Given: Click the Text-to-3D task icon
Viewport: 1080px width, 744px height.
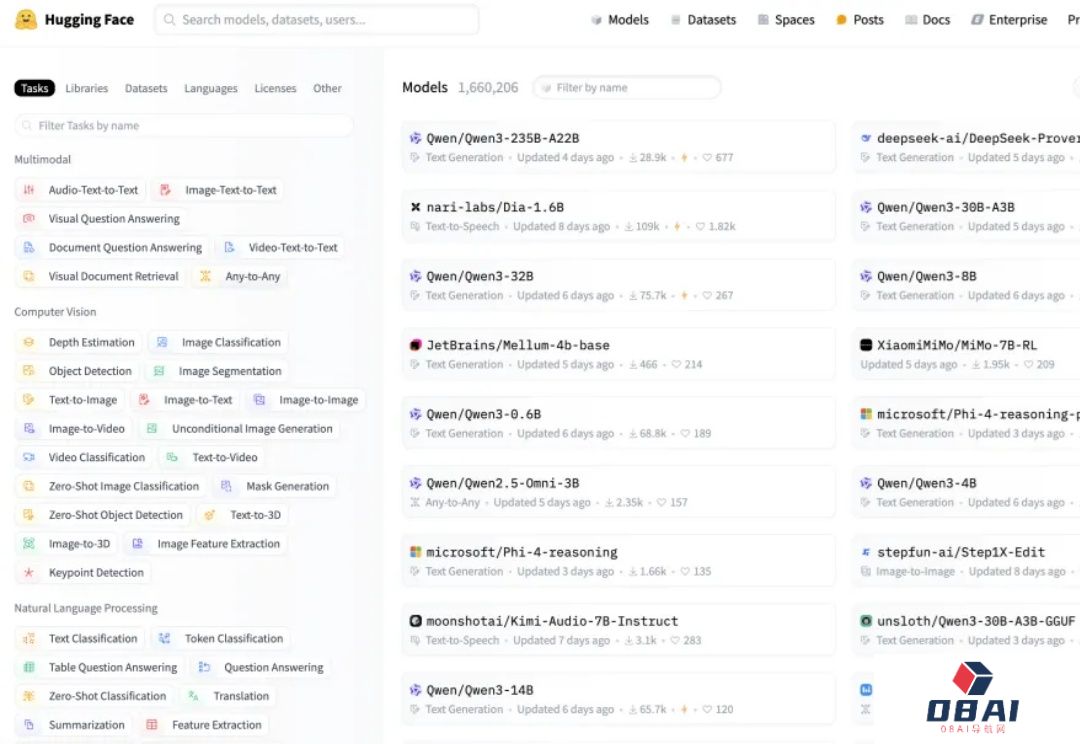Looking at the screenshot, I should pos(210,515).
